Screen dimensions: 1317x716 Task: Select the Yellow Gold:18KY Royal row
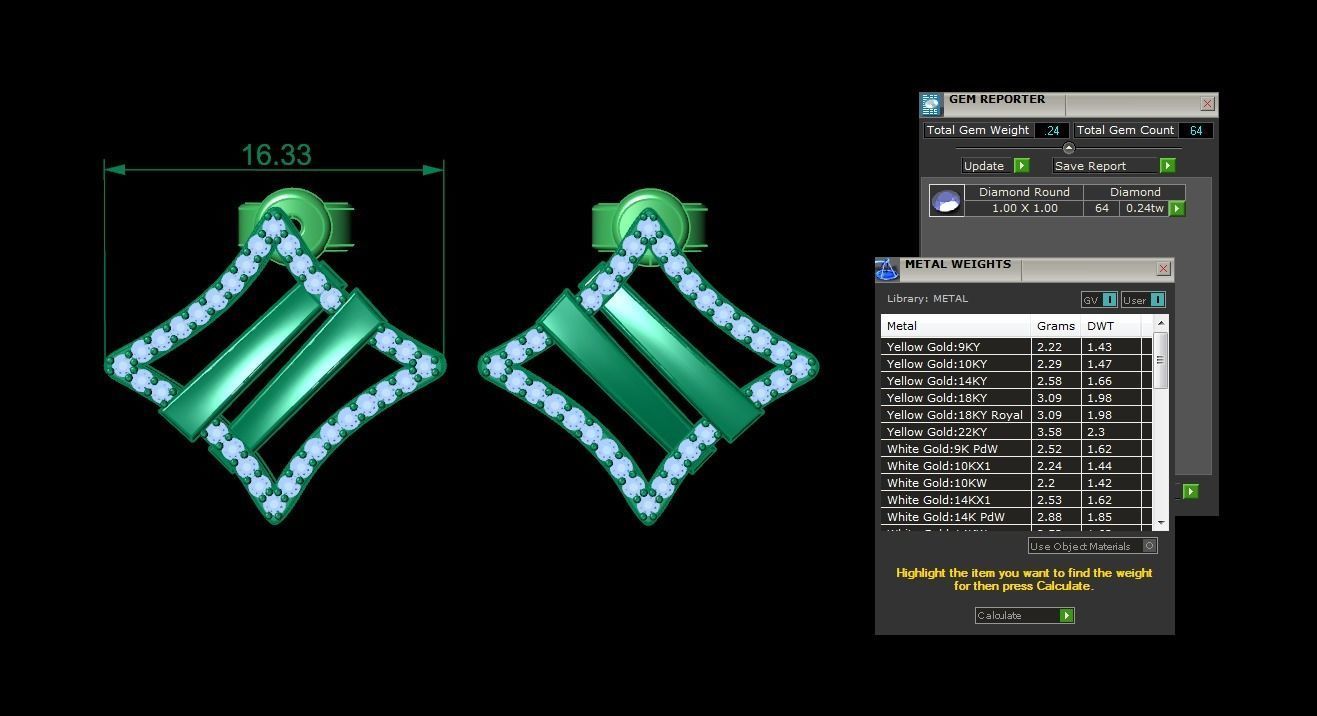tap(1016, 415)
